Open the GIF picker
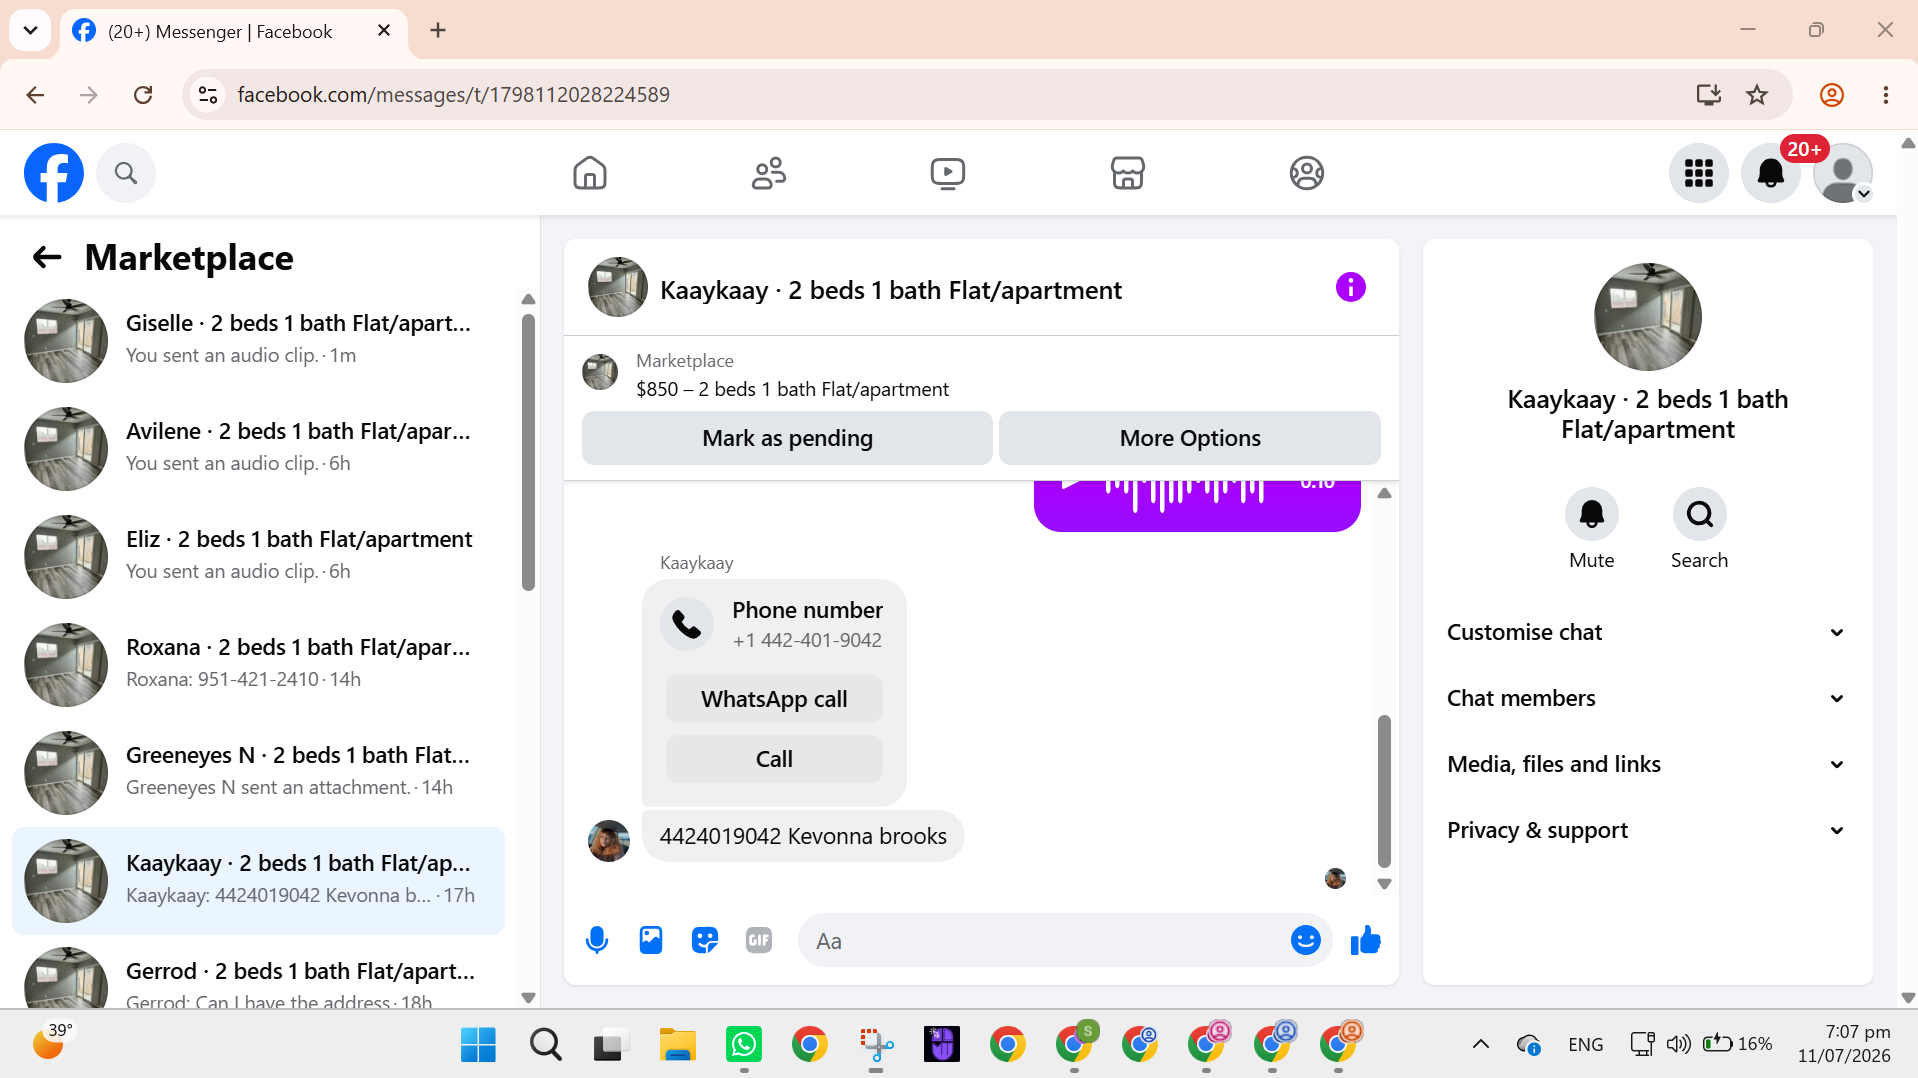The height and width of the screenshot is (1078, 1918). [759, 940]
